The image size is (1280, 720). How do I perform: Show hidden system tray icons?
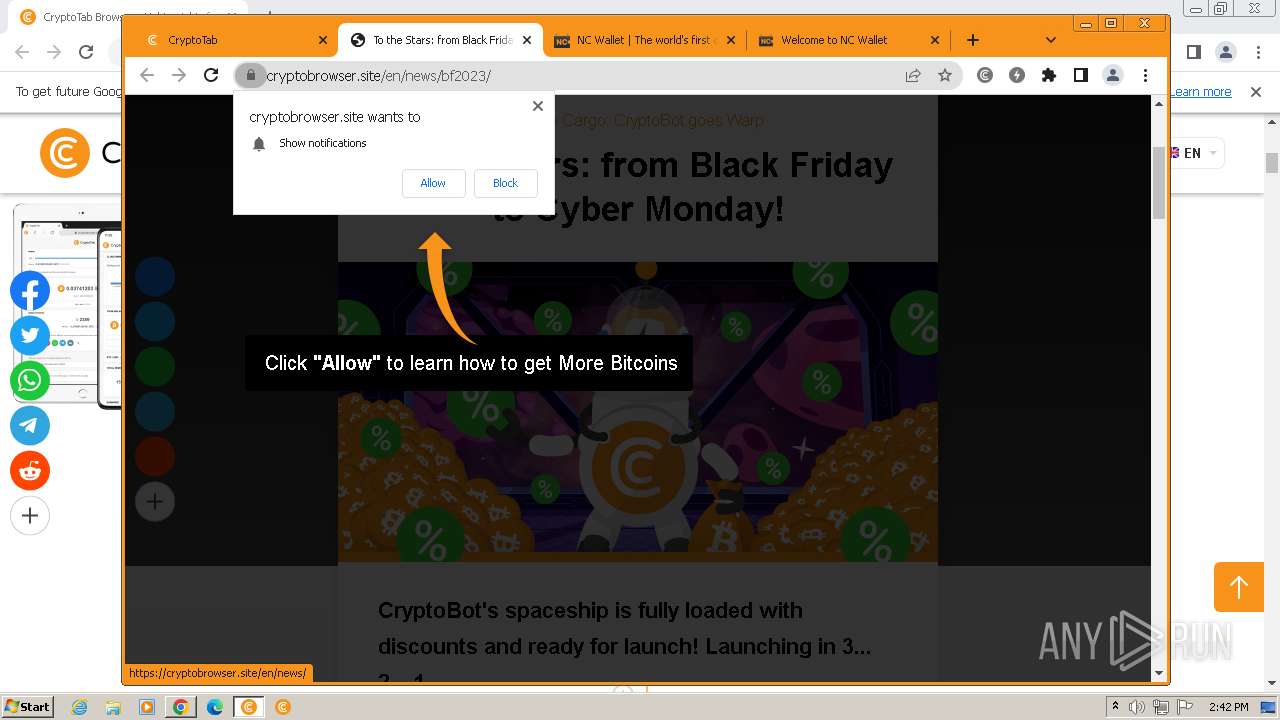pos(1116,707)
